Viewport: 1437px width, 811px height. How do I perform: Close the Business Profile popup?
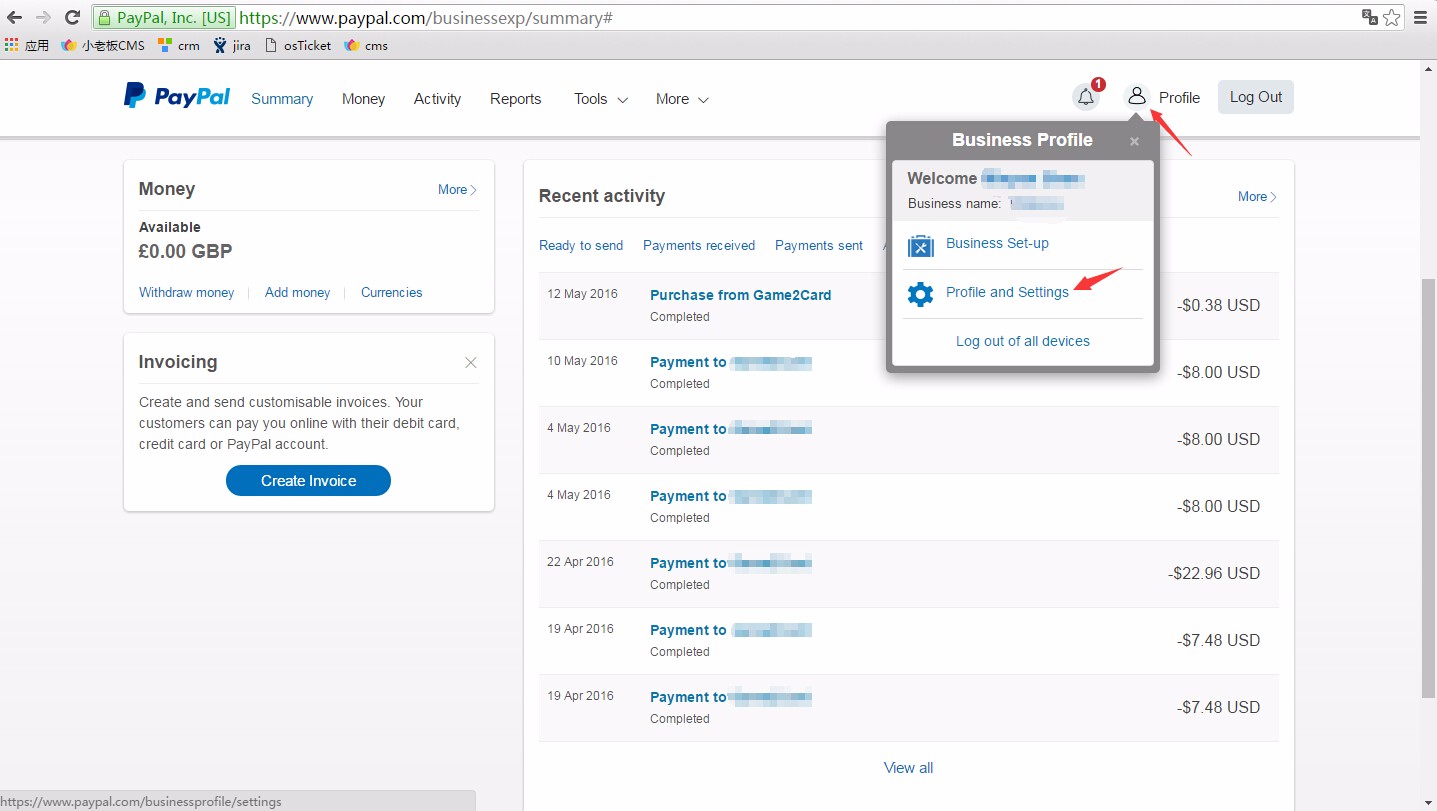(1134, 142)
